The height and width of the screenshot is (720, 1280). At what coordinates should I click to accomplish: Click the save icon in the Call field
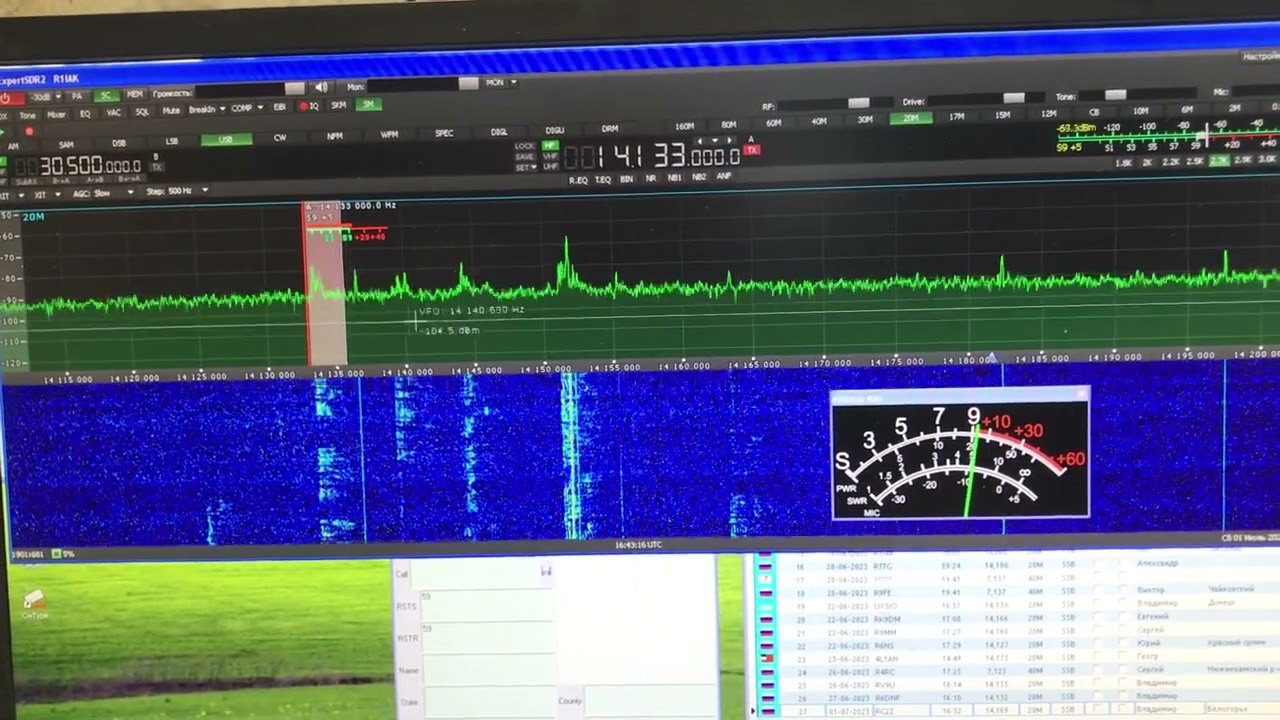[x=545, y=570]
